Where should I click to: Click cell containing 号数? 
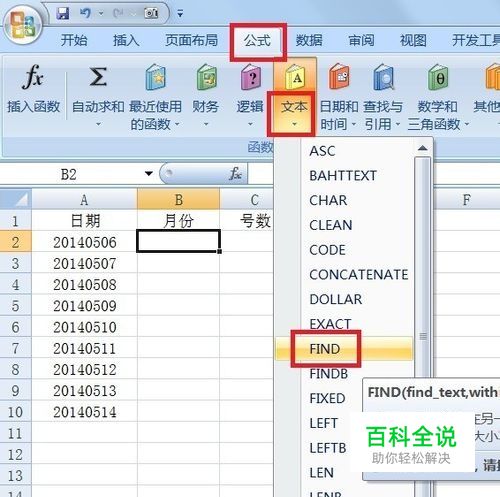(x=247, y=221)
